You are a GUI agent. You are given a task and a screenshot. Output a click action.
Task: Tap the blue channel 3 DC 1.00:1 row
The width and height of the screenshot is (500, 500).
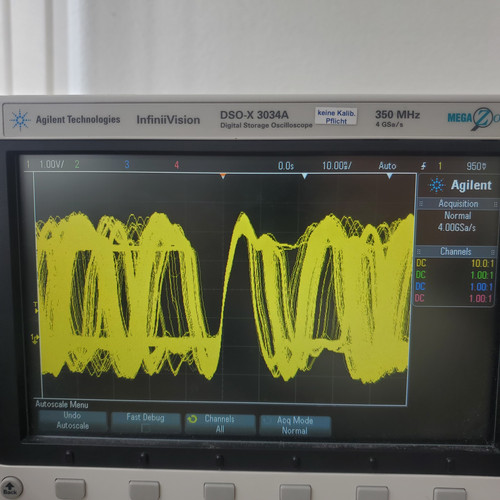pos(454,287)
